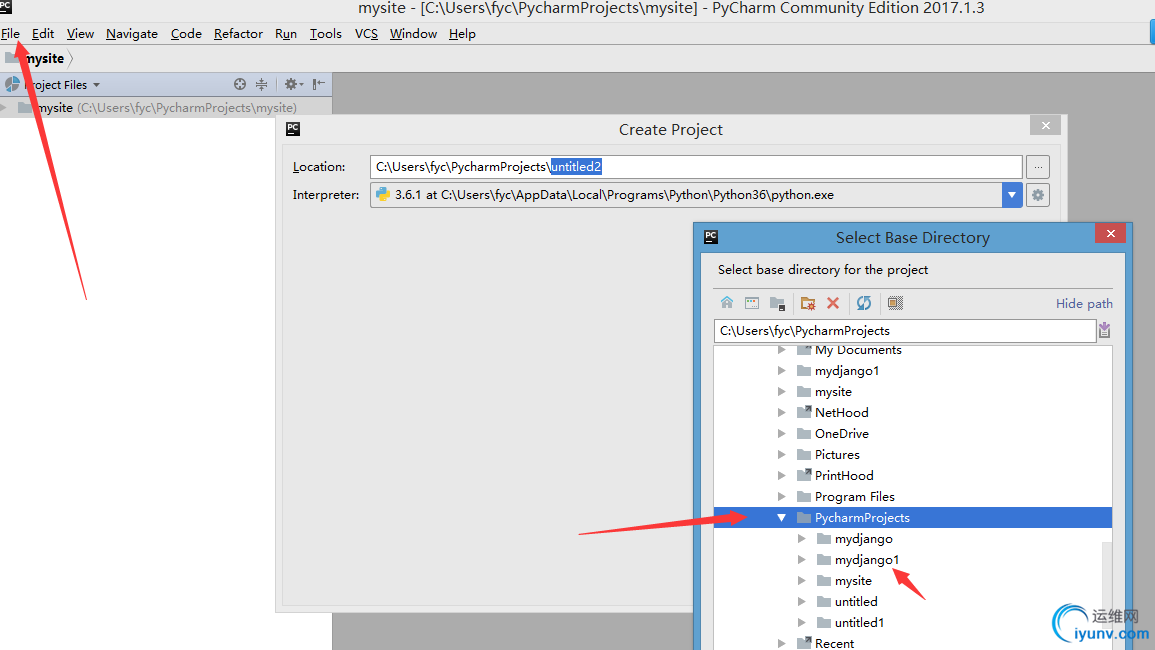Screen dimensions: 1155x650
Task: Click Scroll from Source icon in Project panel
Action: pyautogui.click(x=239, y=85)
